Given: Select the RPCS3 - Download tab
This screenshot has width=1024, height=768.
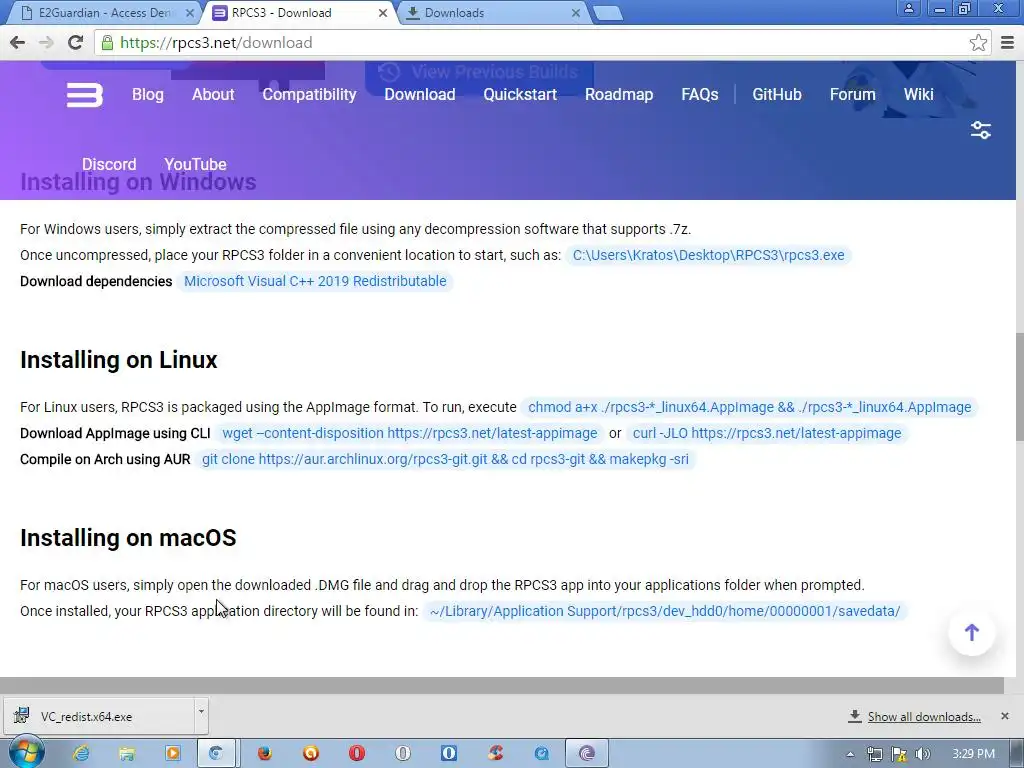Looking at the screenshot, I should point(300,13).
